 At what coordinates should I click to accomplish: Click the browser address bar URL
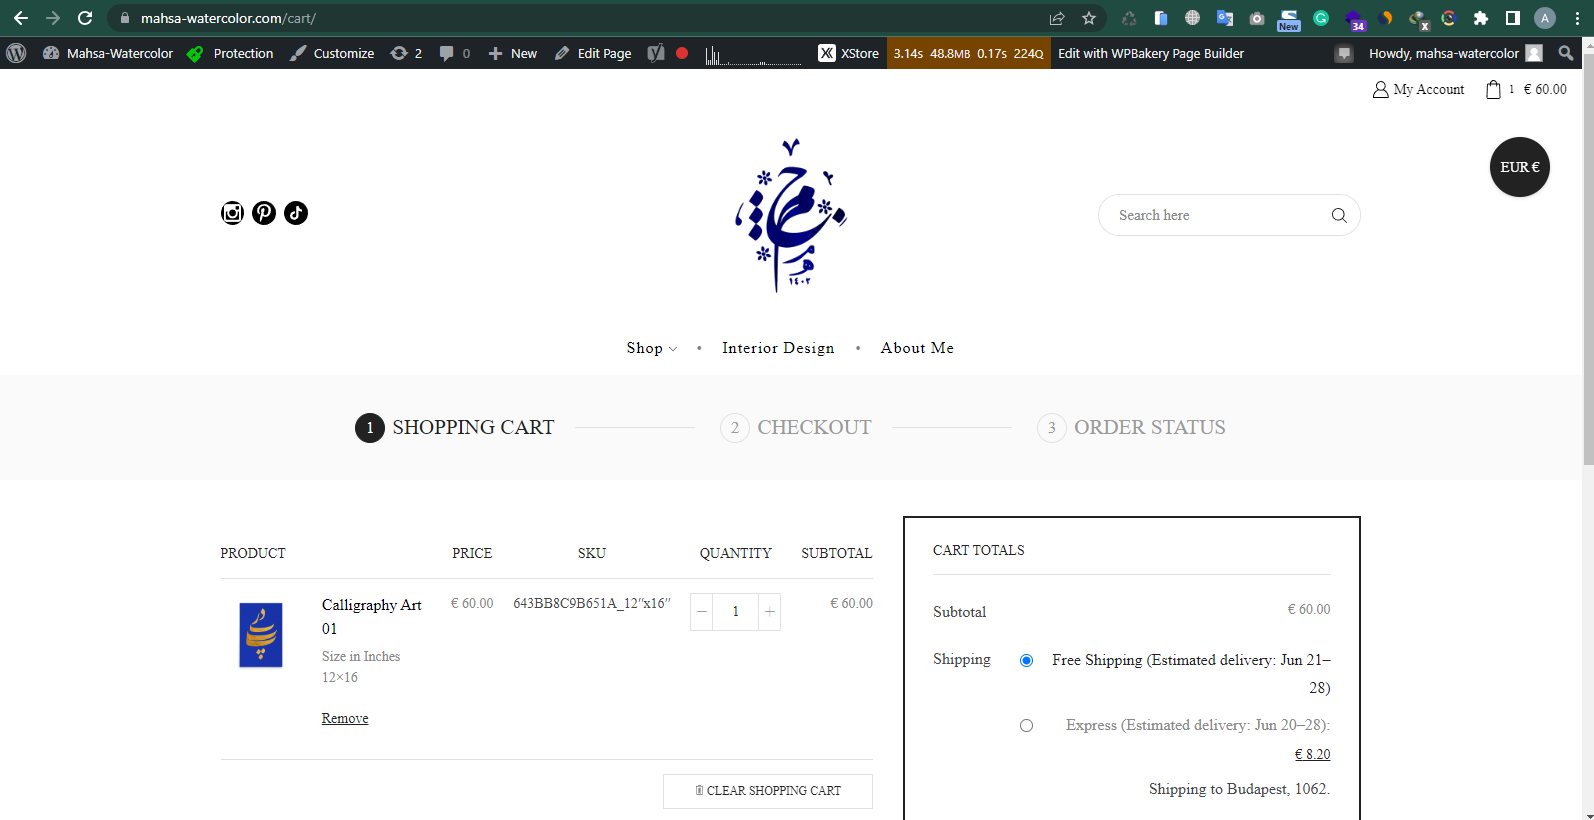tap(228, 18)
